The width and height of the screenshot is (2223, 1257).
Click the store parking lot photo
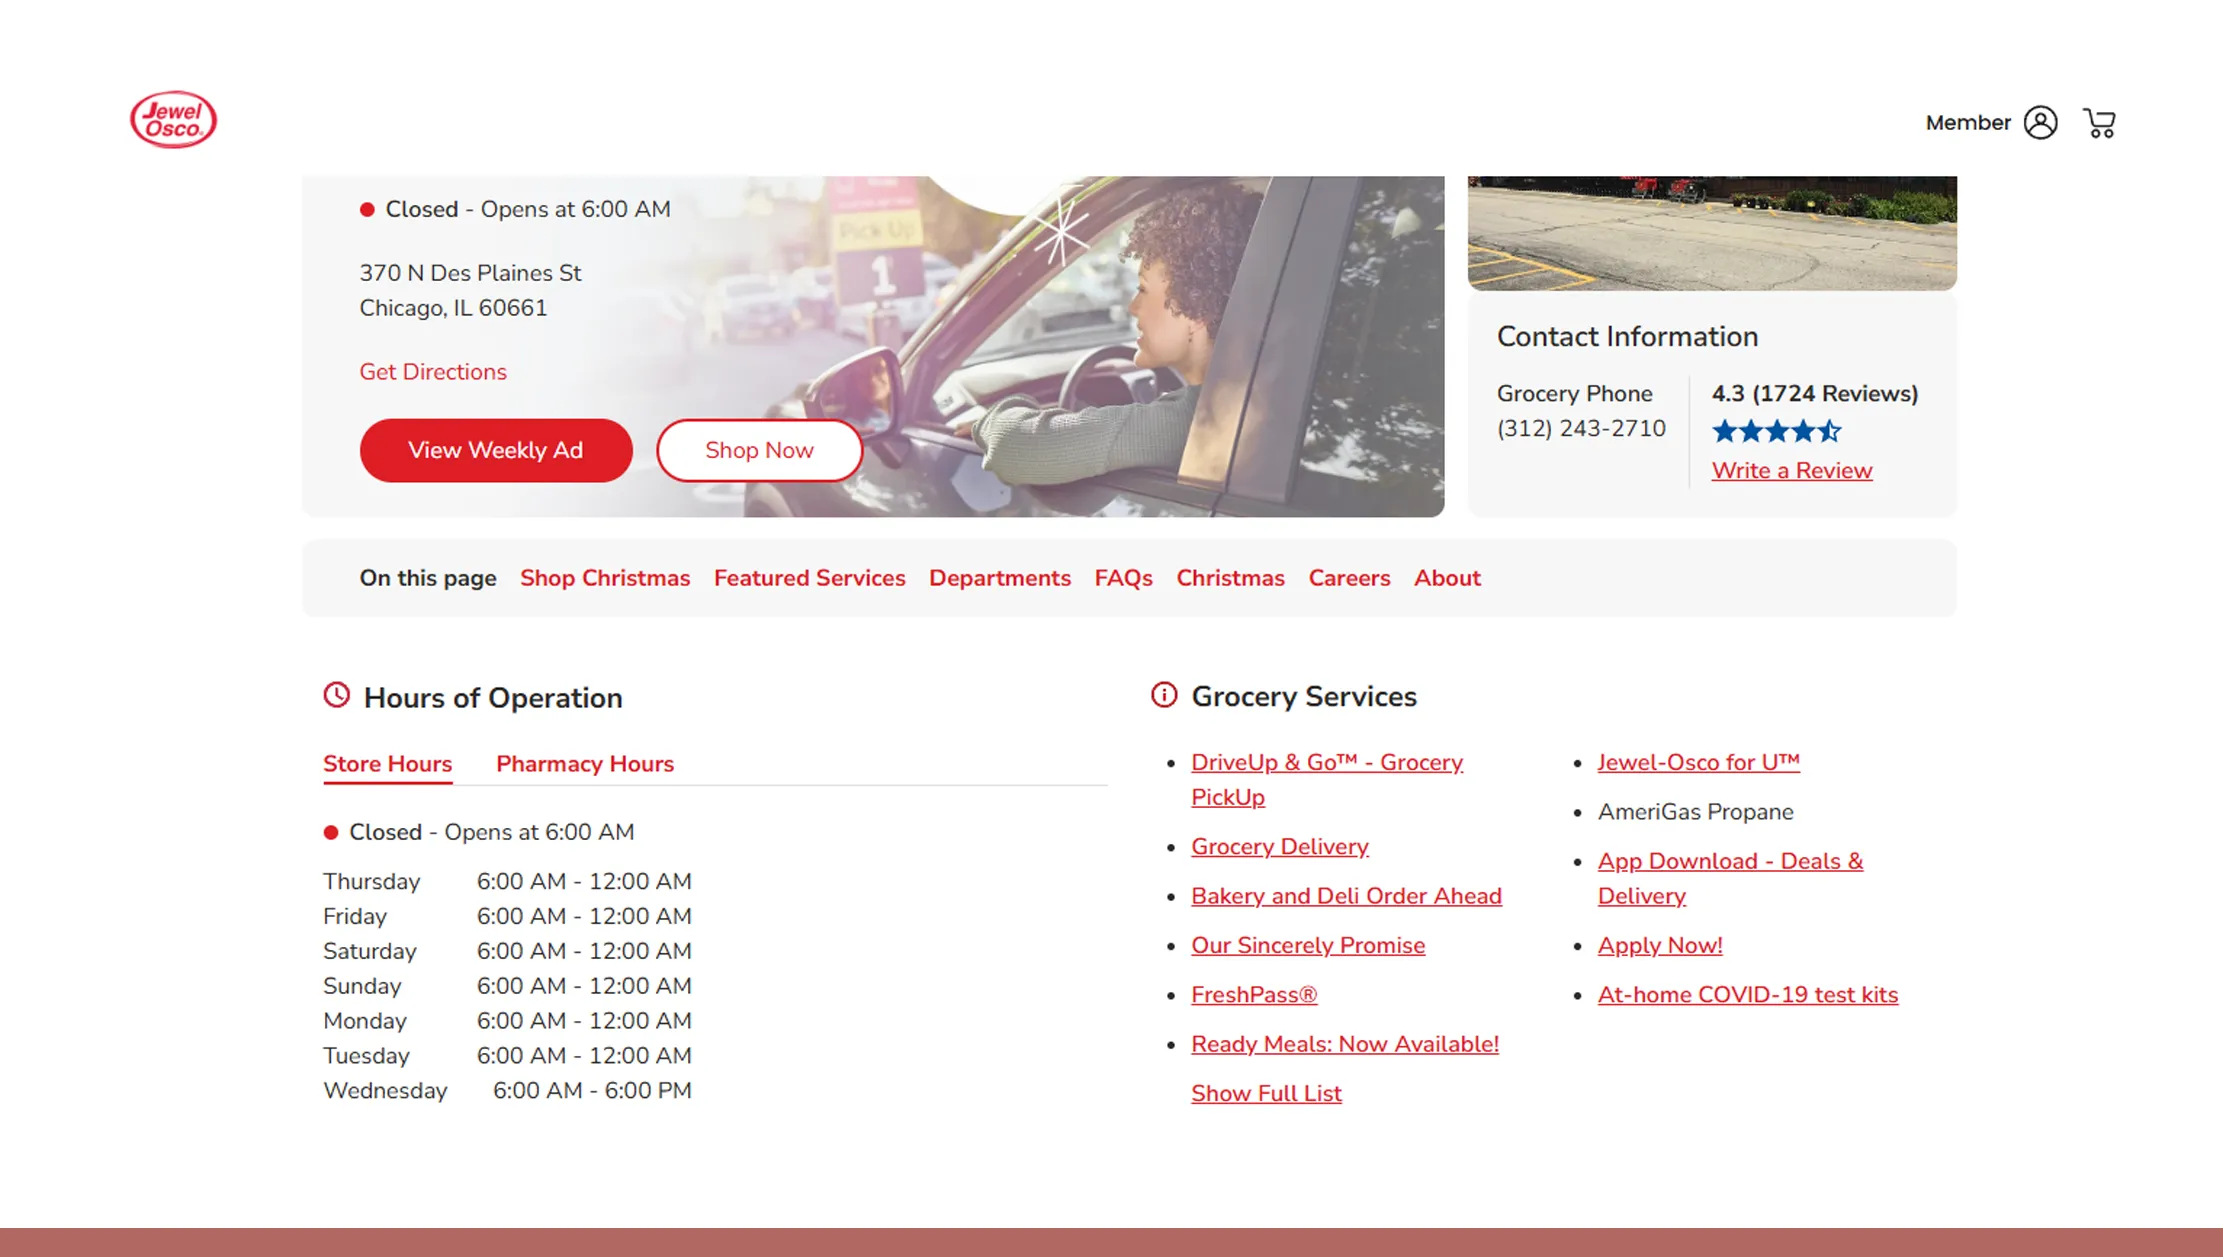1711,233
